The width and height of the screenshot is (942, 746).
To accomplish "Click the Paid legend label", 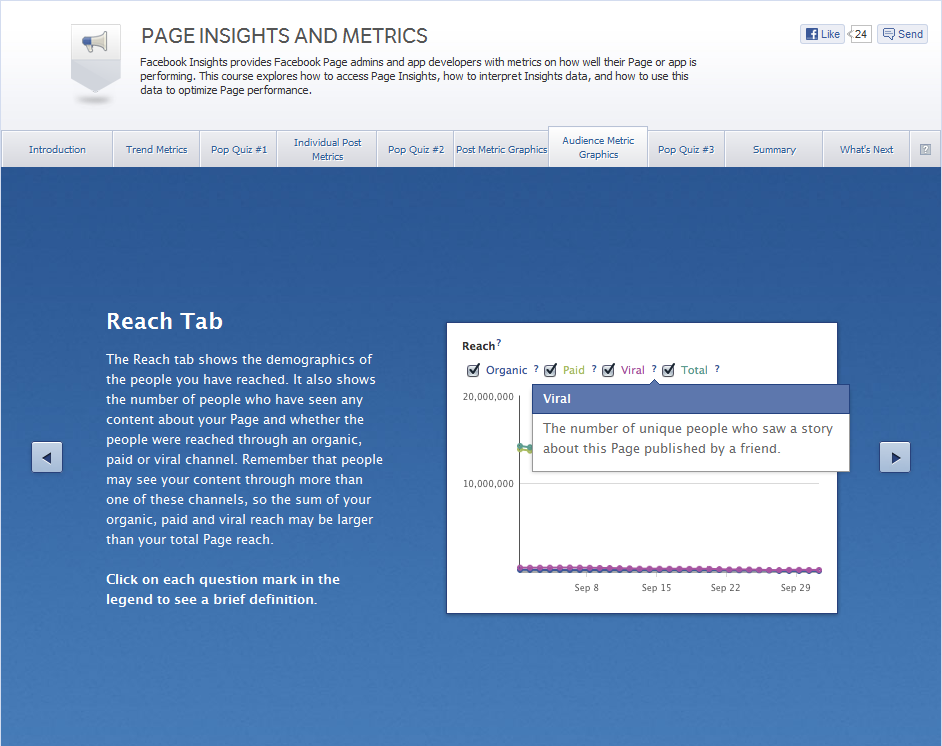I will point(574,370).
